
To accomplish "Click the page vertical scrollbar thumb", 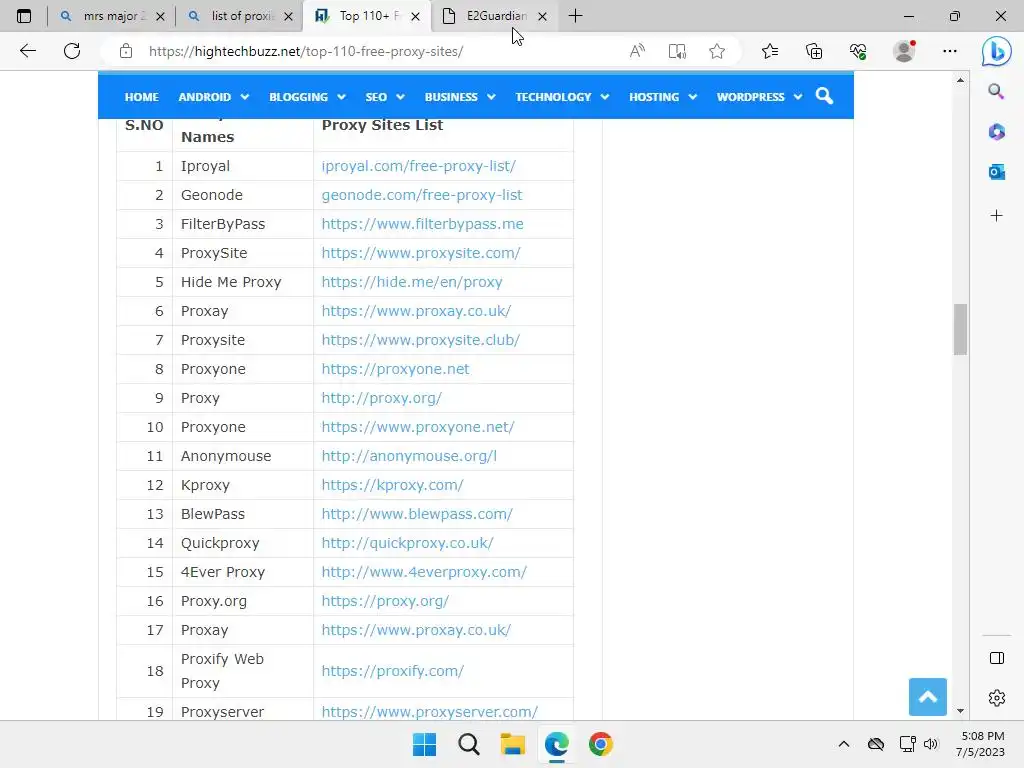I will coord(960,329).
